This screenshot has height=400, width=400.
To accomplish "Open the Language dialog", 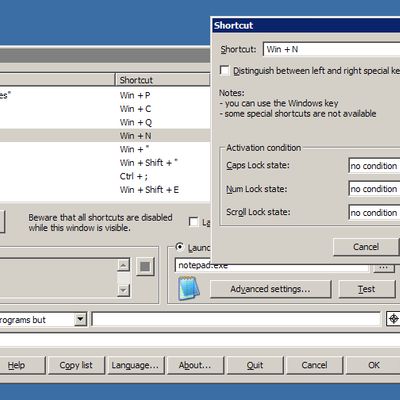I will pos(135,365).
